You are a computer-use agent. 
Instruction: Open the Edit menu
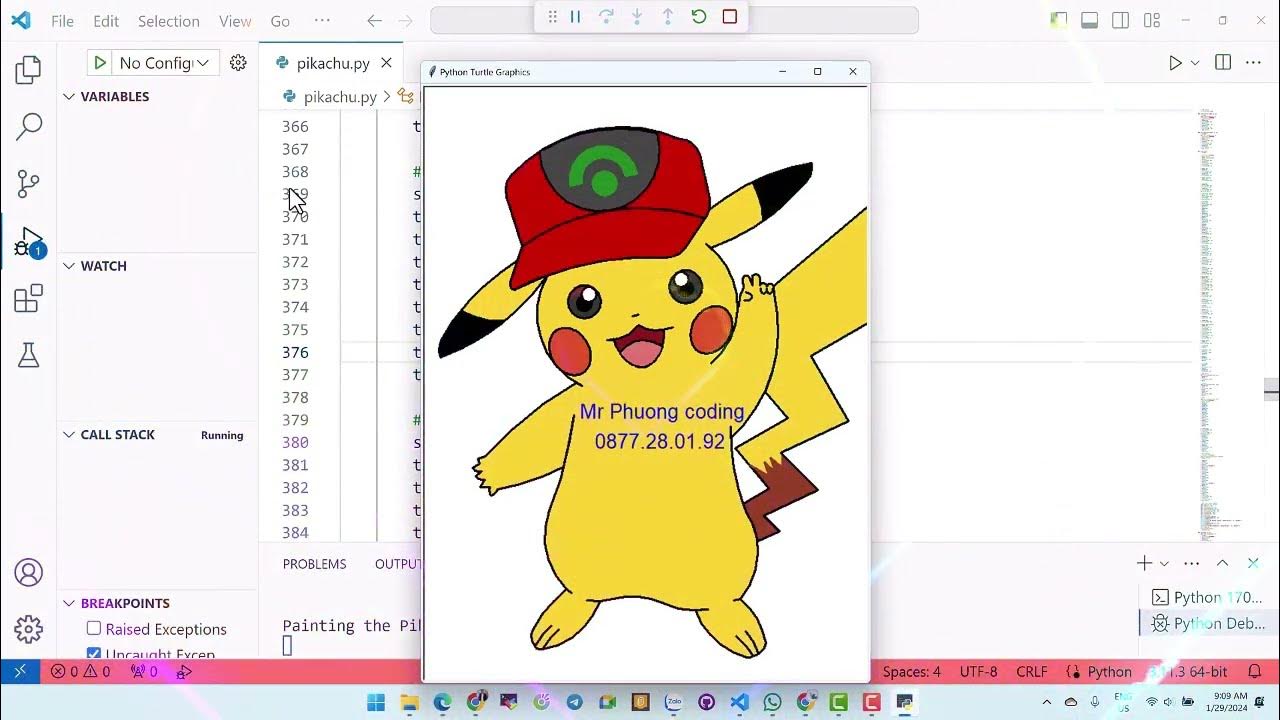point(106,21)
